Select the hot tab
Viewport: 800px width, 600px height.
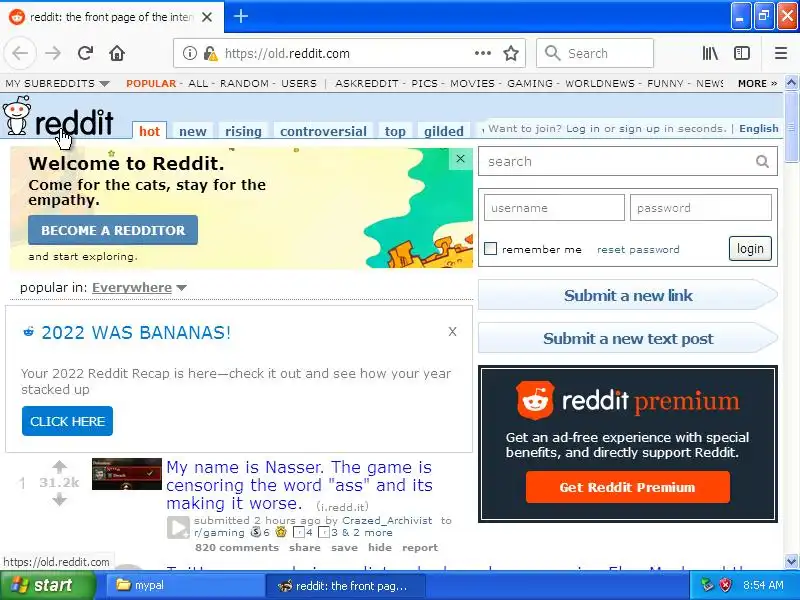[149, 131]
